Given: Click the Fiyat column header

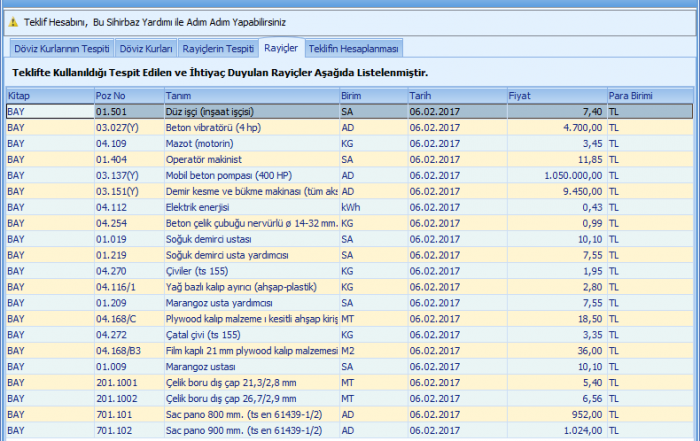Looking at the screenshot, I should (555, 96).
